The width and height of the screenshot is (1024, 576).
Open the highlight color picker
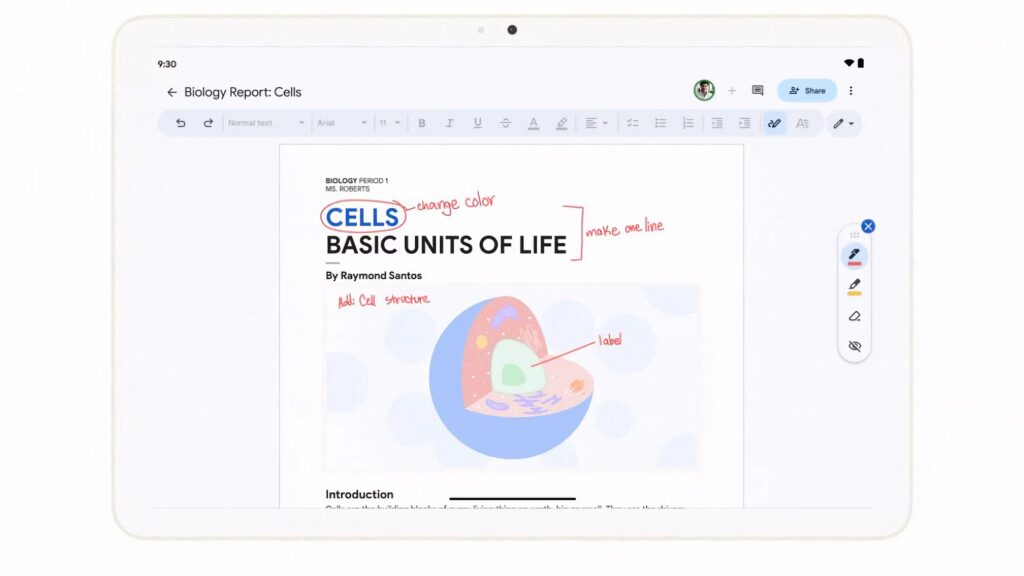coord(562,123)
